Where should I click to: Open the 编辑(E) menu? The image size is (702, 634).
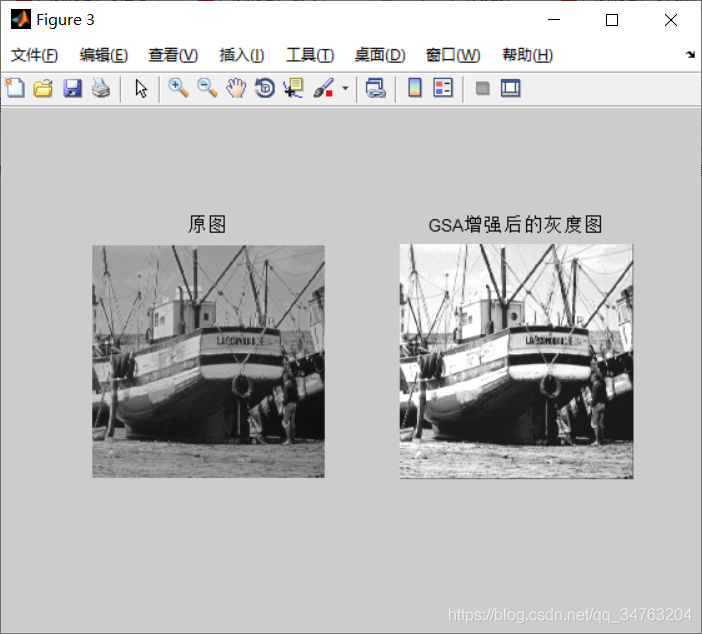103,55
